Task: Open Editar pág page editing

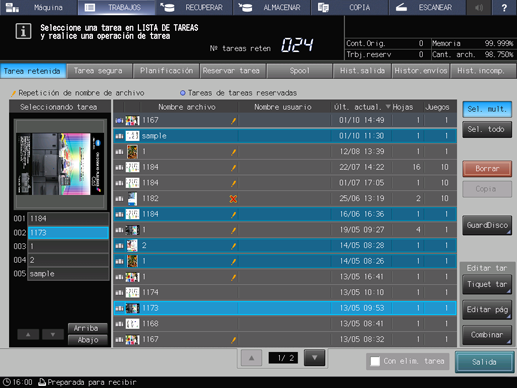Action: click(x=487, y=310)
